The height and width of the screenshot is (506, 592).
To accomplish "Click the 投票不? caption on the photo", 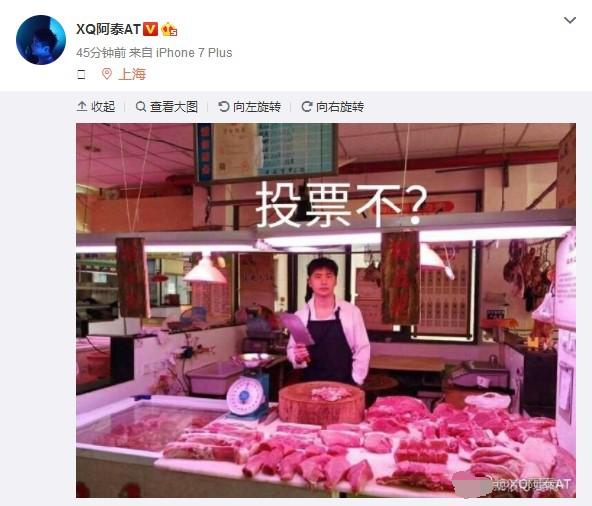I will tap(342, 204).
